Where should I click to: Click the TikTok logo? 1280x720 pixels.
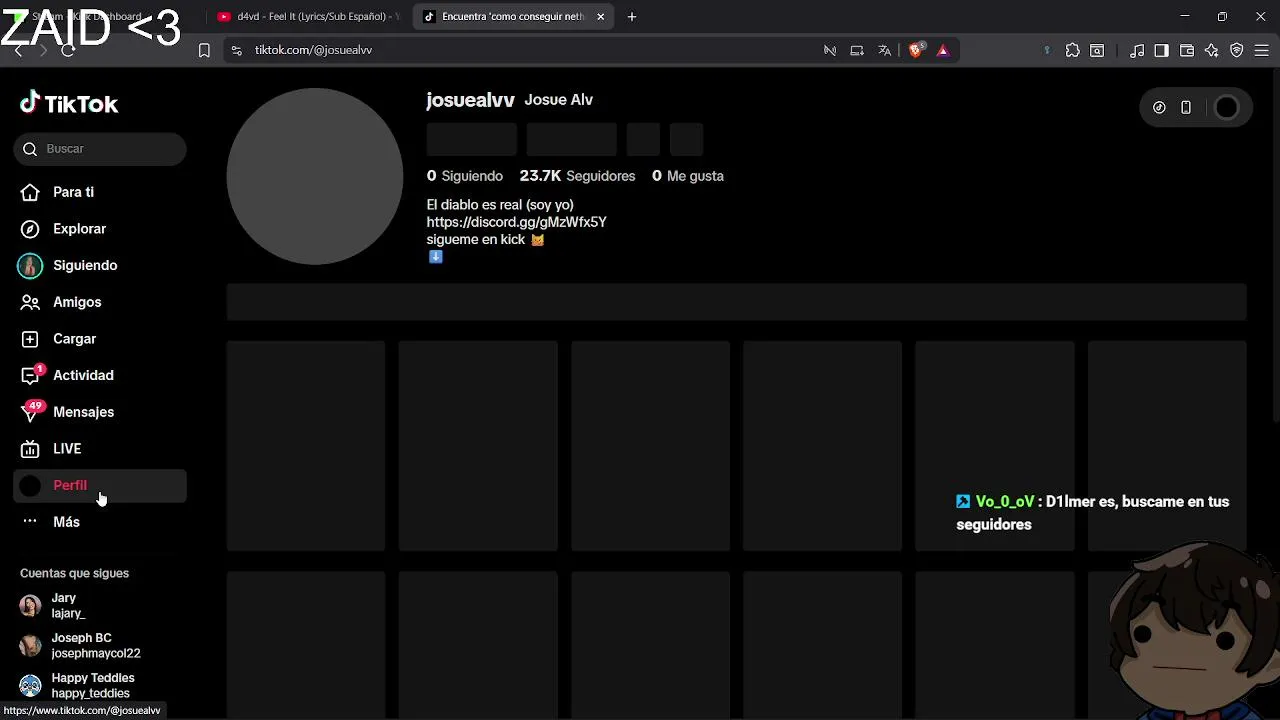coord(69,103)
